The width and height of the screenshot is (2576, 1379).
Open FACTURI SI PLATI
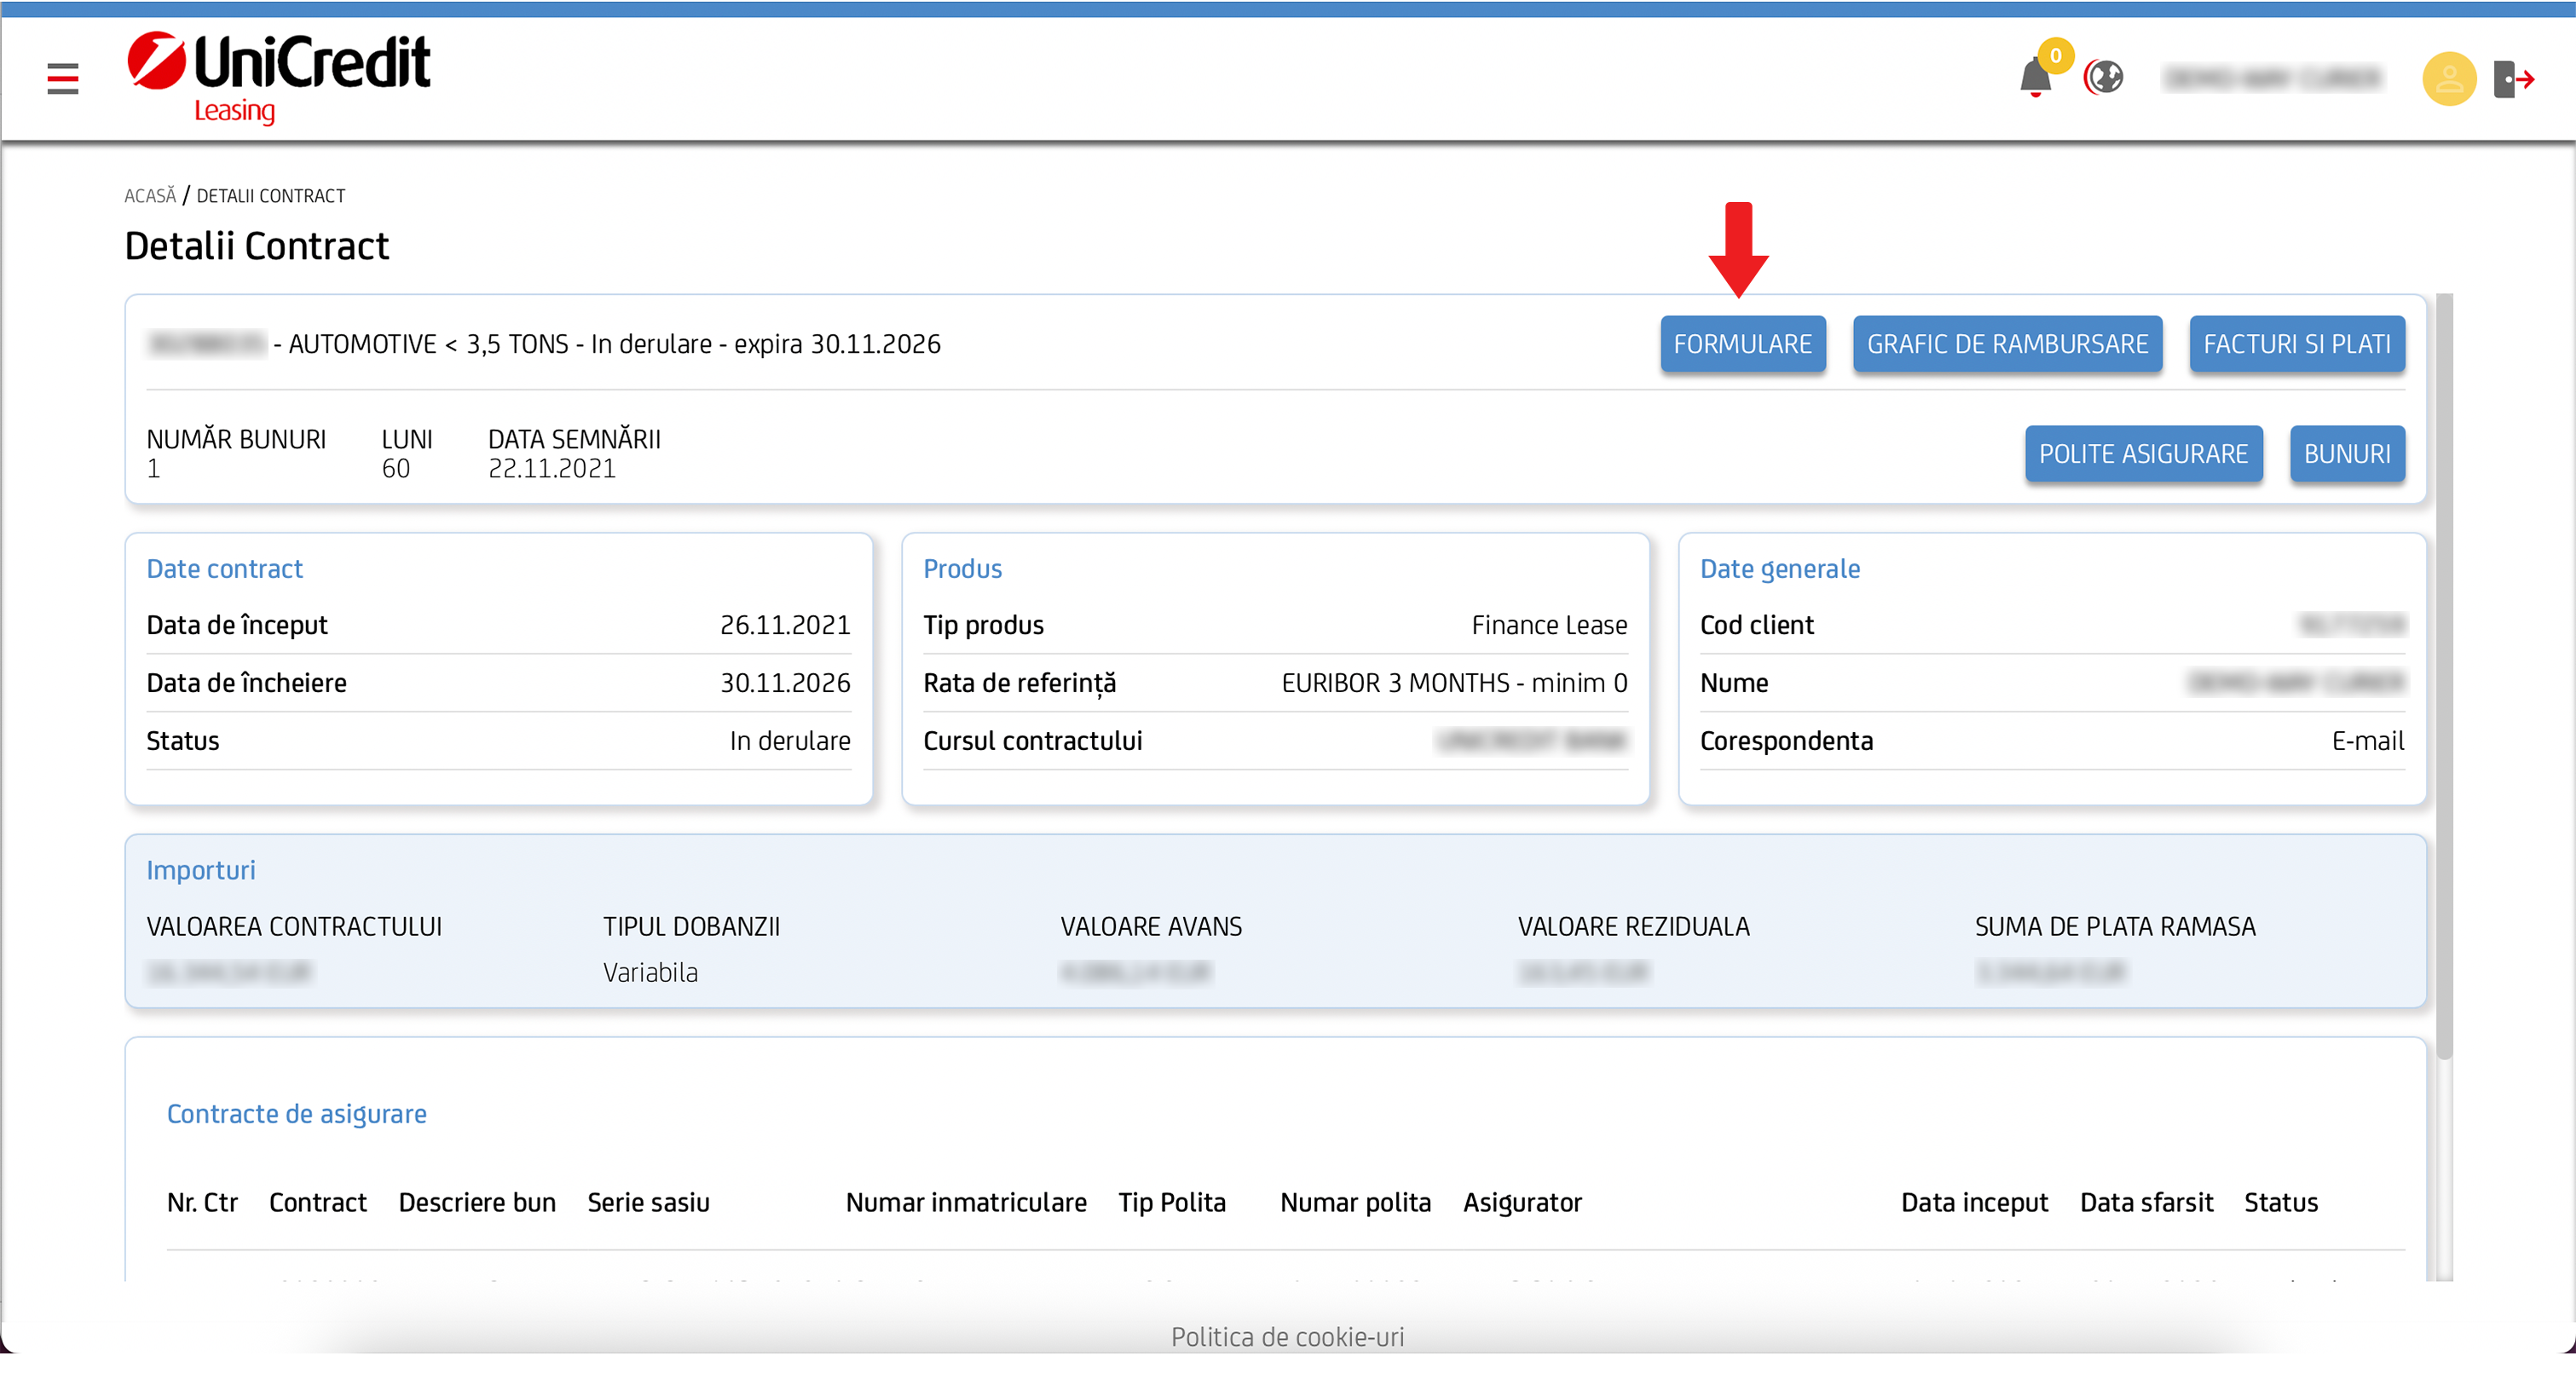(2297, 344)
